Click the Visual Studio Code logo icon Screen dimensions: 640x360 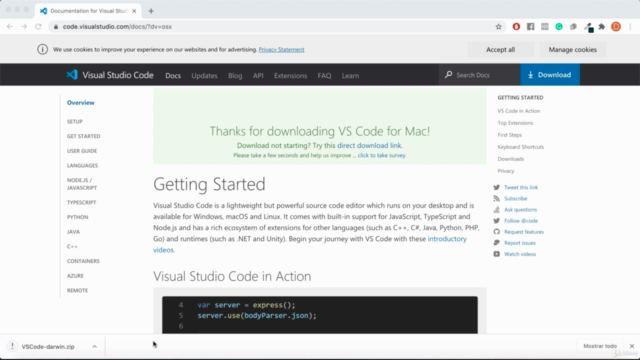tap(72, 75)
